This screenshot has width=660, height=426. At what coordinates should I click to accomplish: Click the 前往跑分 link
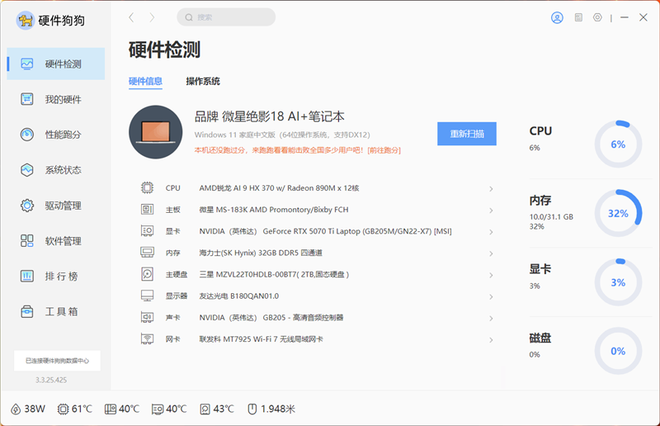coord(384,150)
